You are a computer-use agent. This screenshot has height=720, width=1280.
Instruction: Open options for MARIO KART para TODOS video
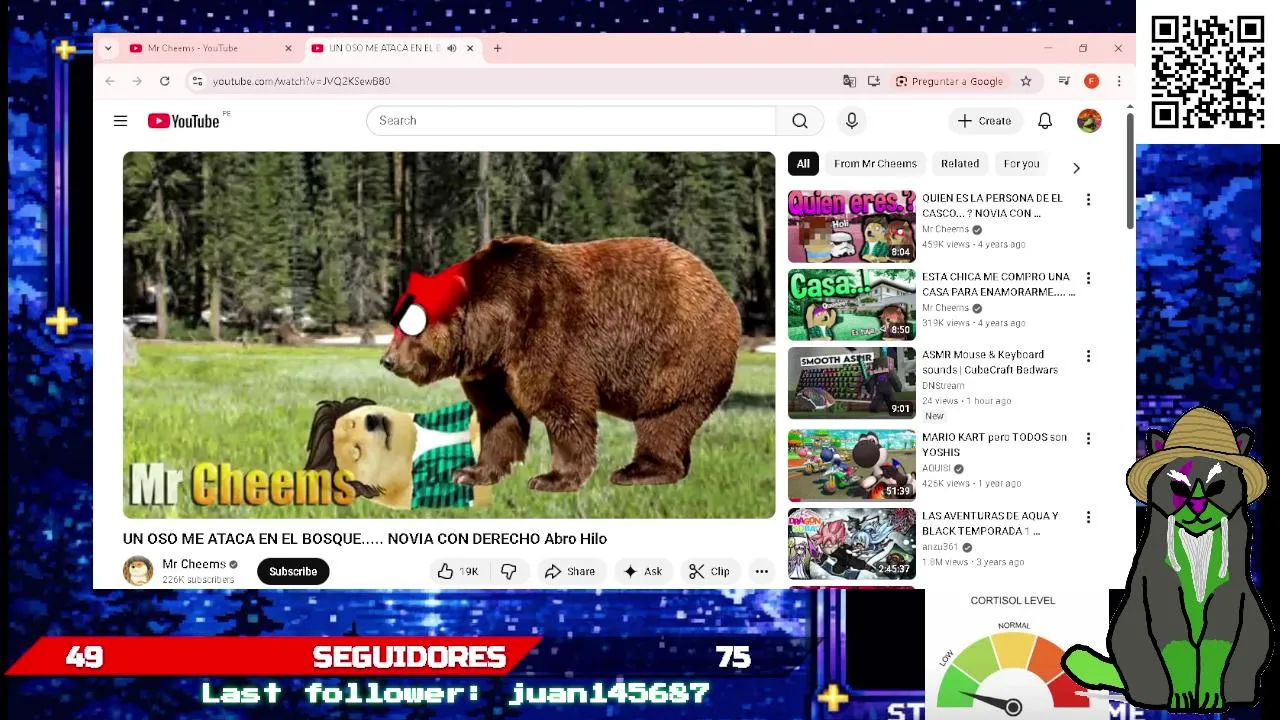point(1088,439)
